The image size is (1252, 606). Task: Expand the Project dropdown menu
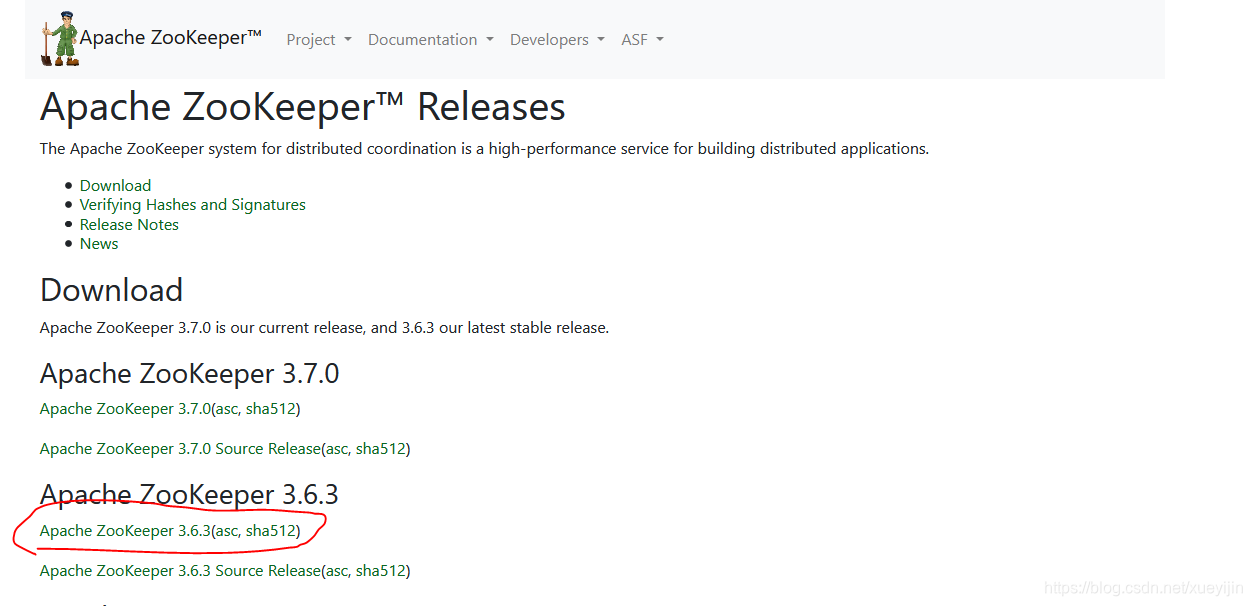tap(319, 40)
